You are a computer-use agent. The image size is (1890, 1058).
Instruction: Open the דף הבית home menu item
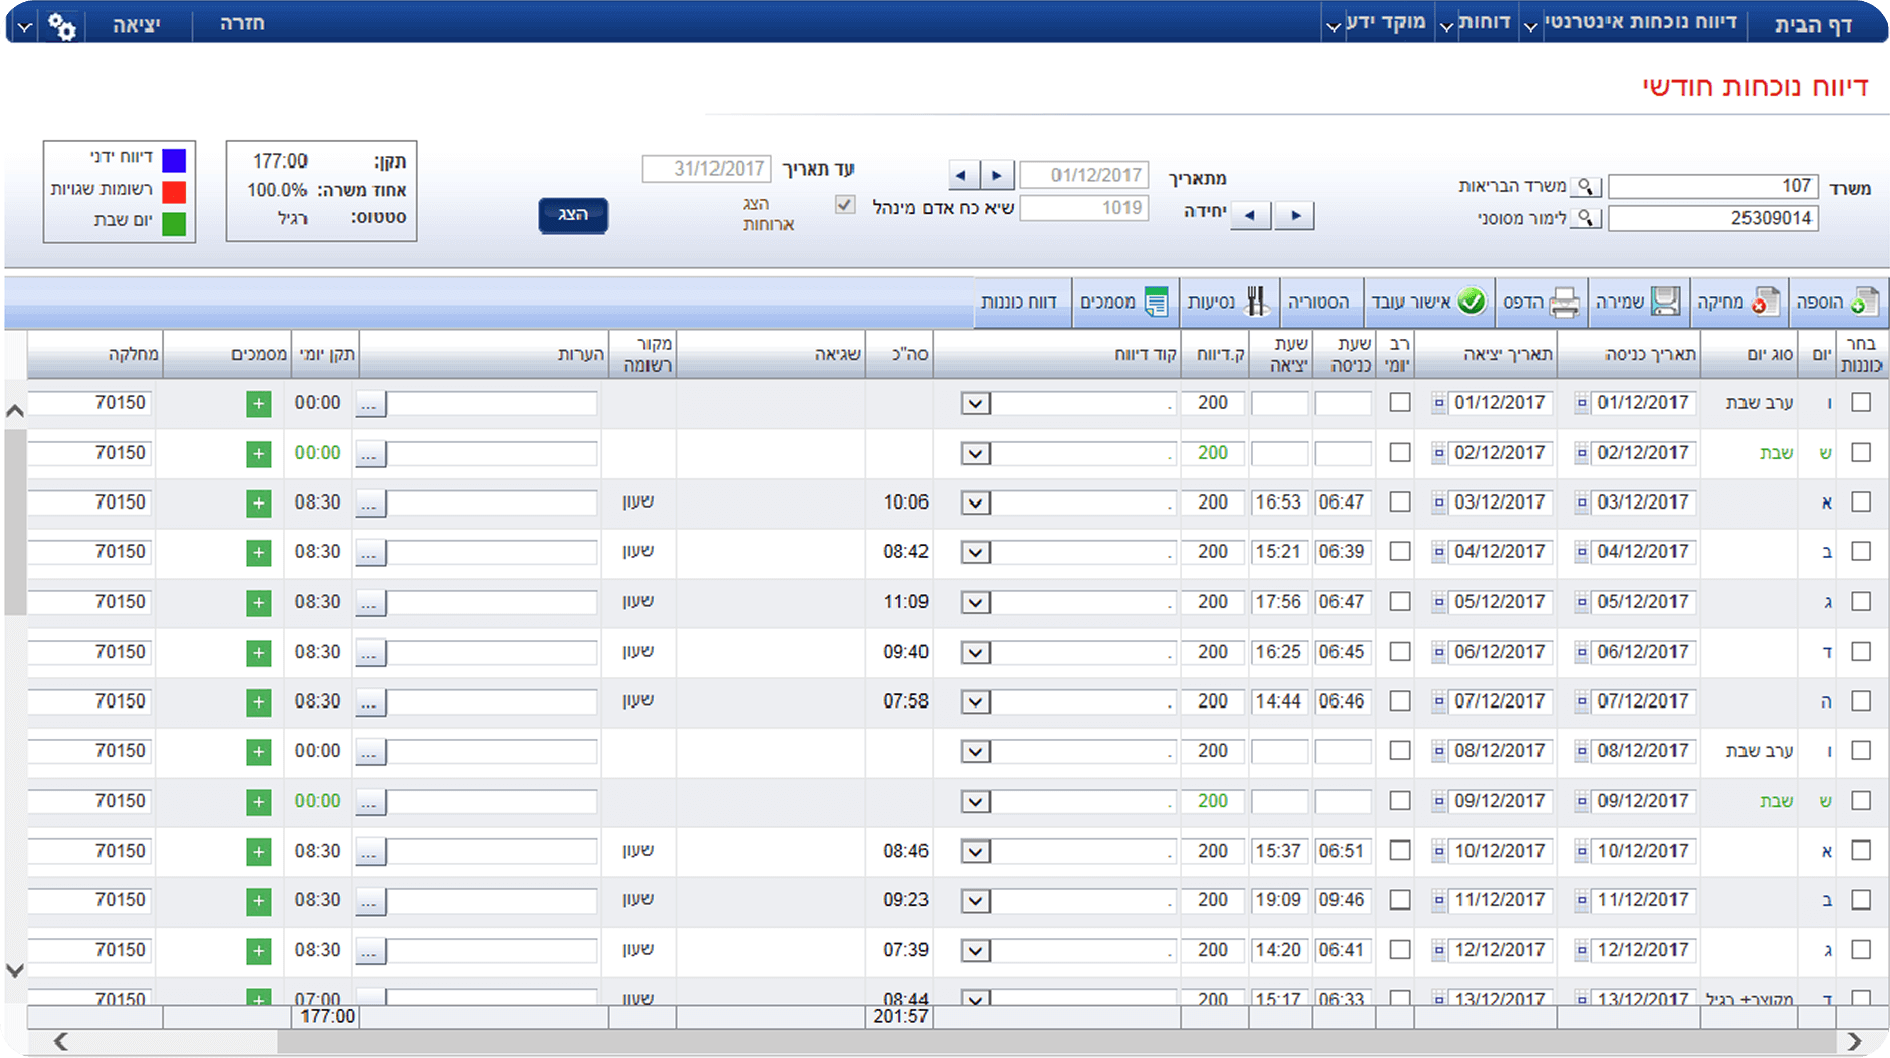(1813, 25)
